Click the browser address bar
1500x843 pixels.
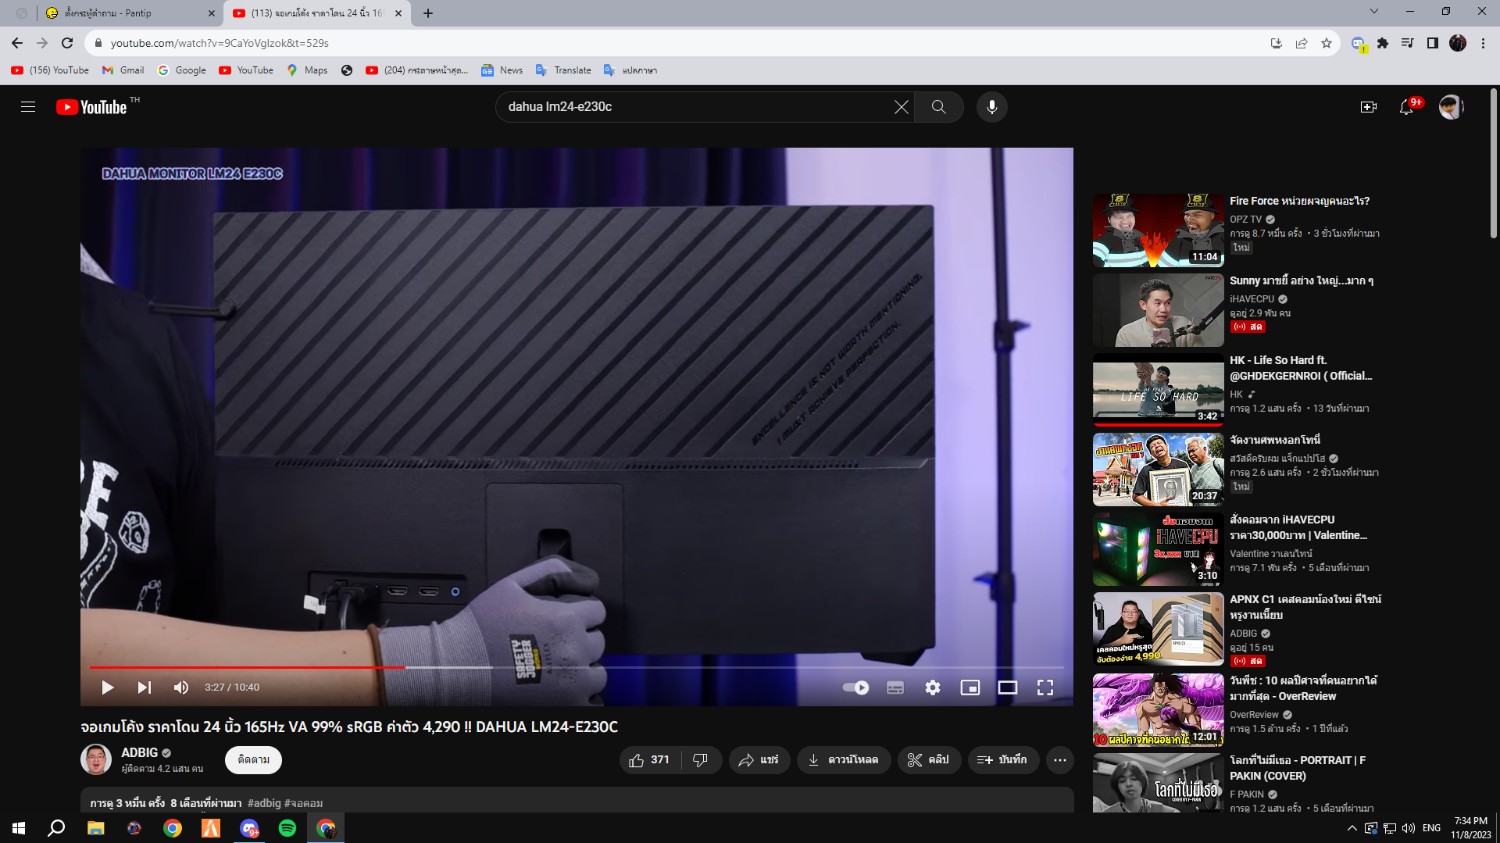coord(680,43)
